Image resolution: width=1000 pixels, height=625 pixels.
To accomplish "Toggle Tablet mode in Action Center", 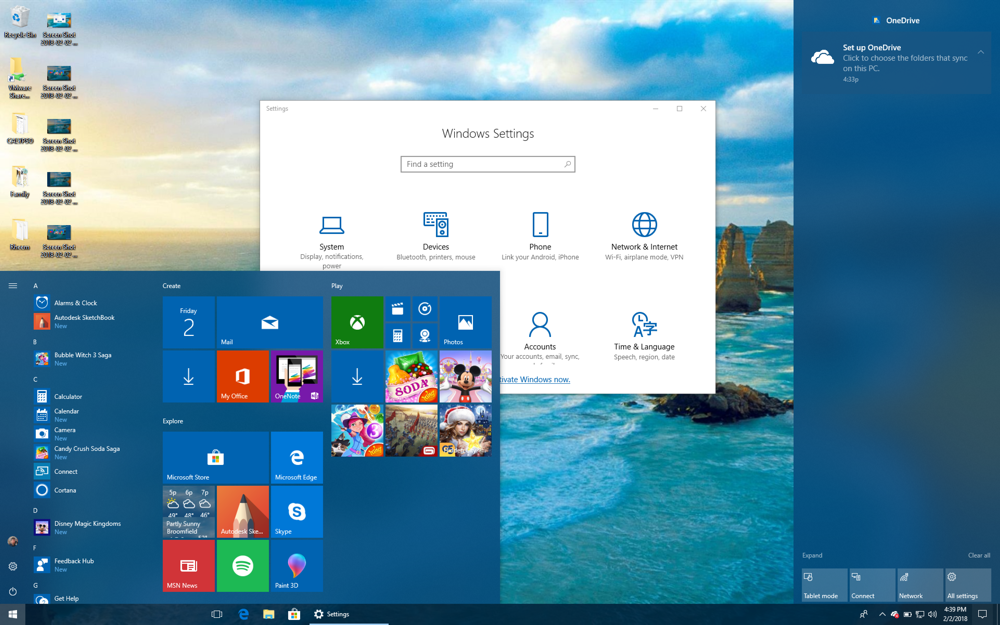I will point(823,585).
